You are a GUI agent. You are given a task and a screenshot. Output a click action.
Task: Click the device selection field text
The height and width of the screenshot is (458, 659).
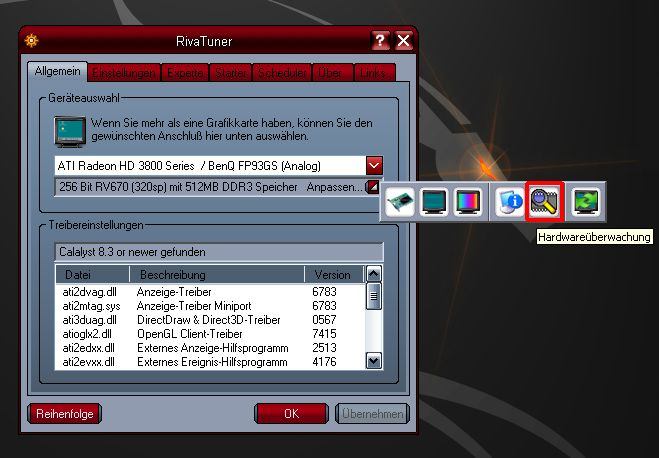pyautogui.click(x=189, y=166)
